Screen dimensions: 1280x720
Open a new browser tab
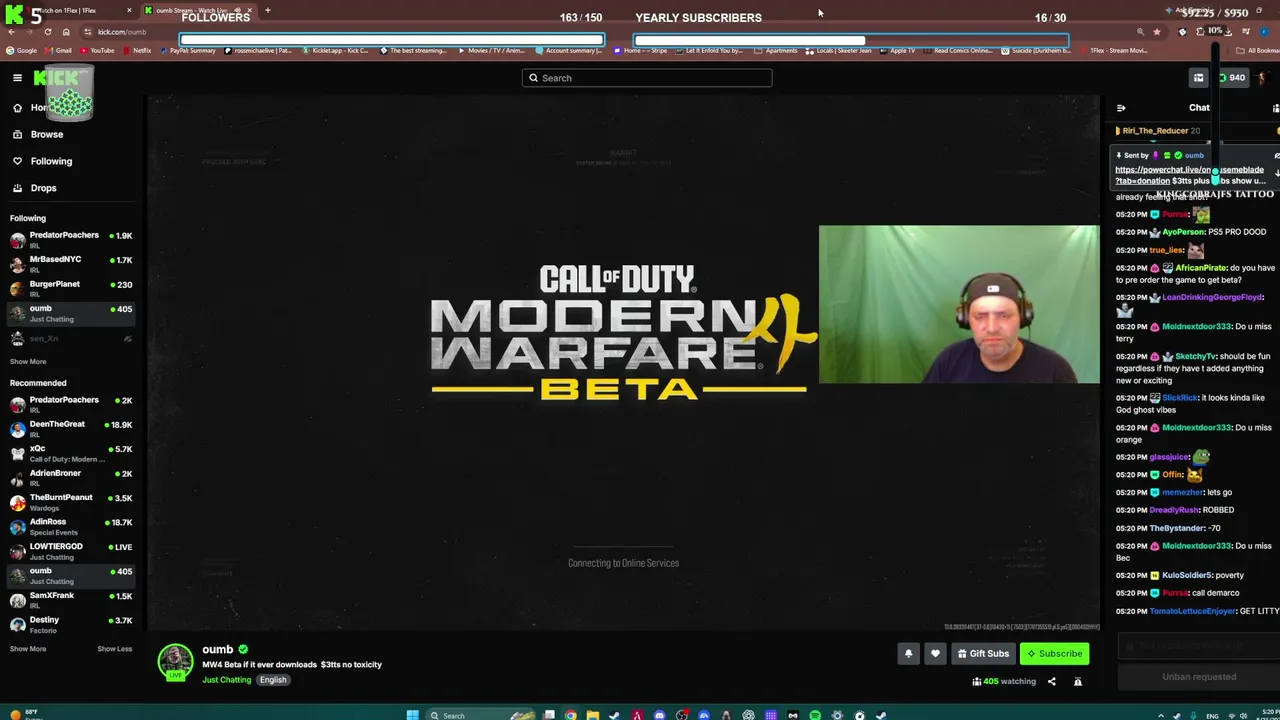point(267,10)
